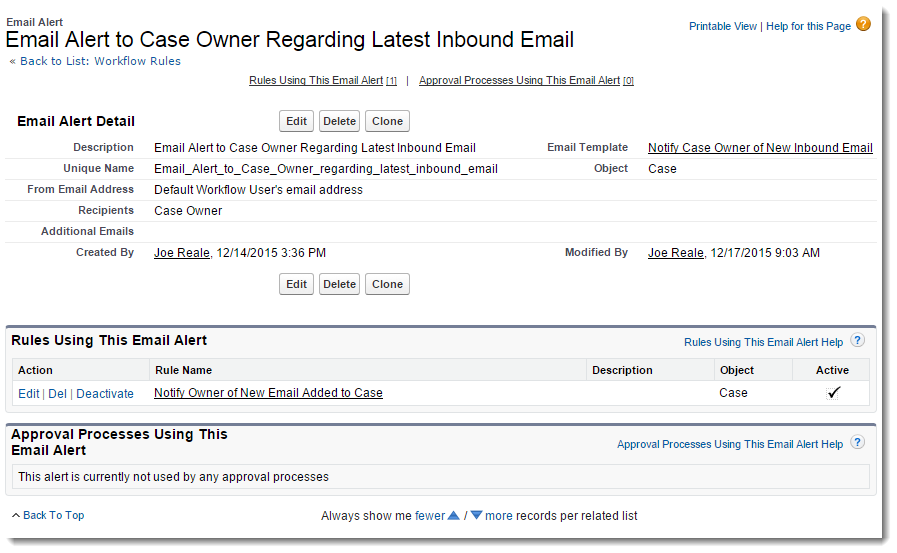This screenshot has width=897, height=553.
Task: Click the Created By timestamp 12/14/2015 3:36 PM
Action: pyautogui.click(x=271, y=253)
